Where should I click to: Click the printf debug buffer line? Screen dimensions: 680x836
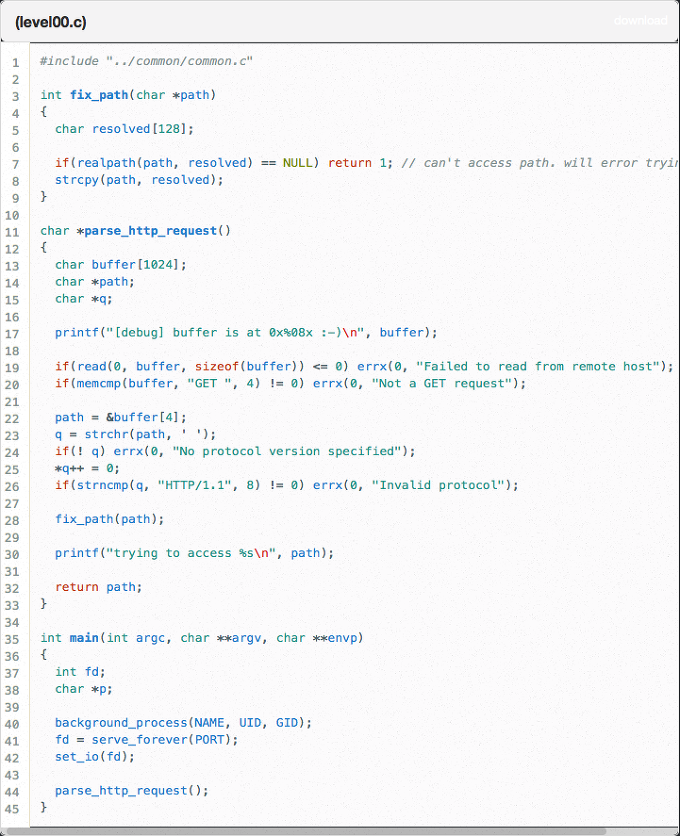pyautogui.click(x=246, y=333)
